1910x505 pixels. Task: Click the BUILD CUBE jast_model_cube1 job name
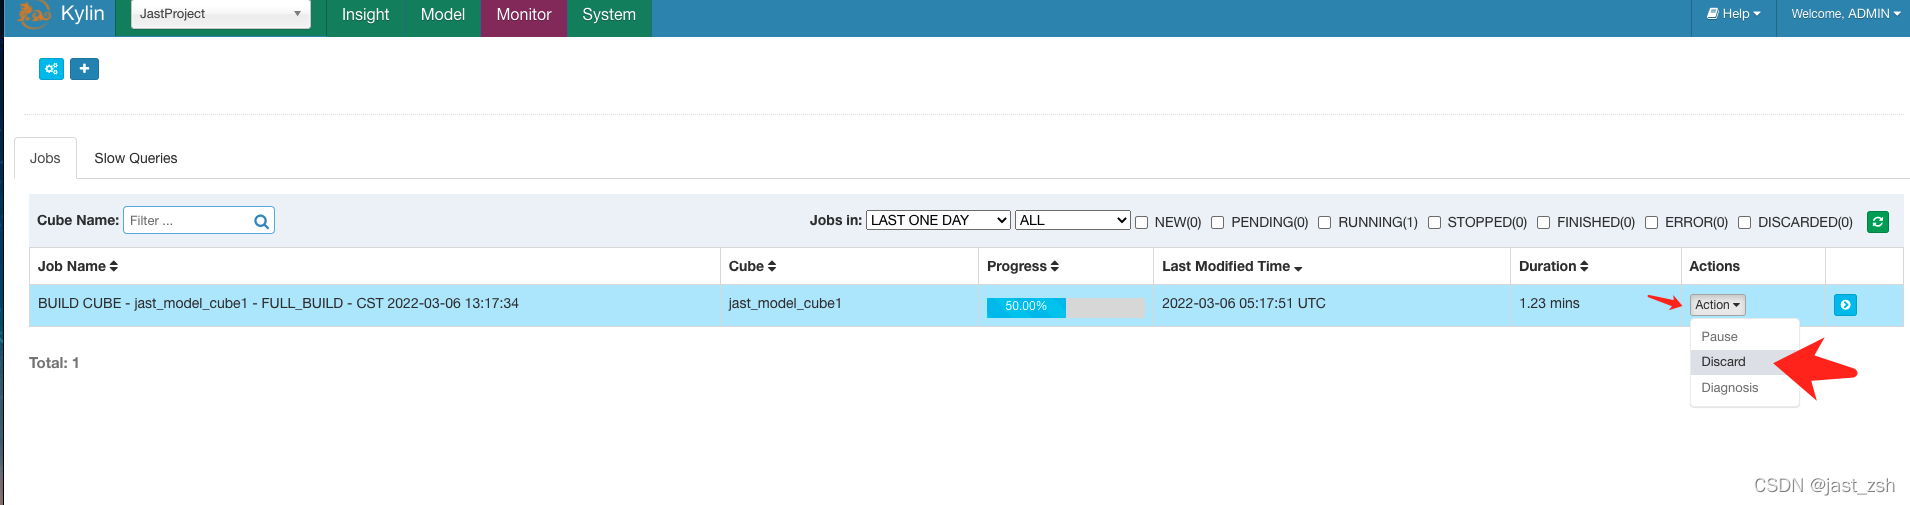click(278, 303)
